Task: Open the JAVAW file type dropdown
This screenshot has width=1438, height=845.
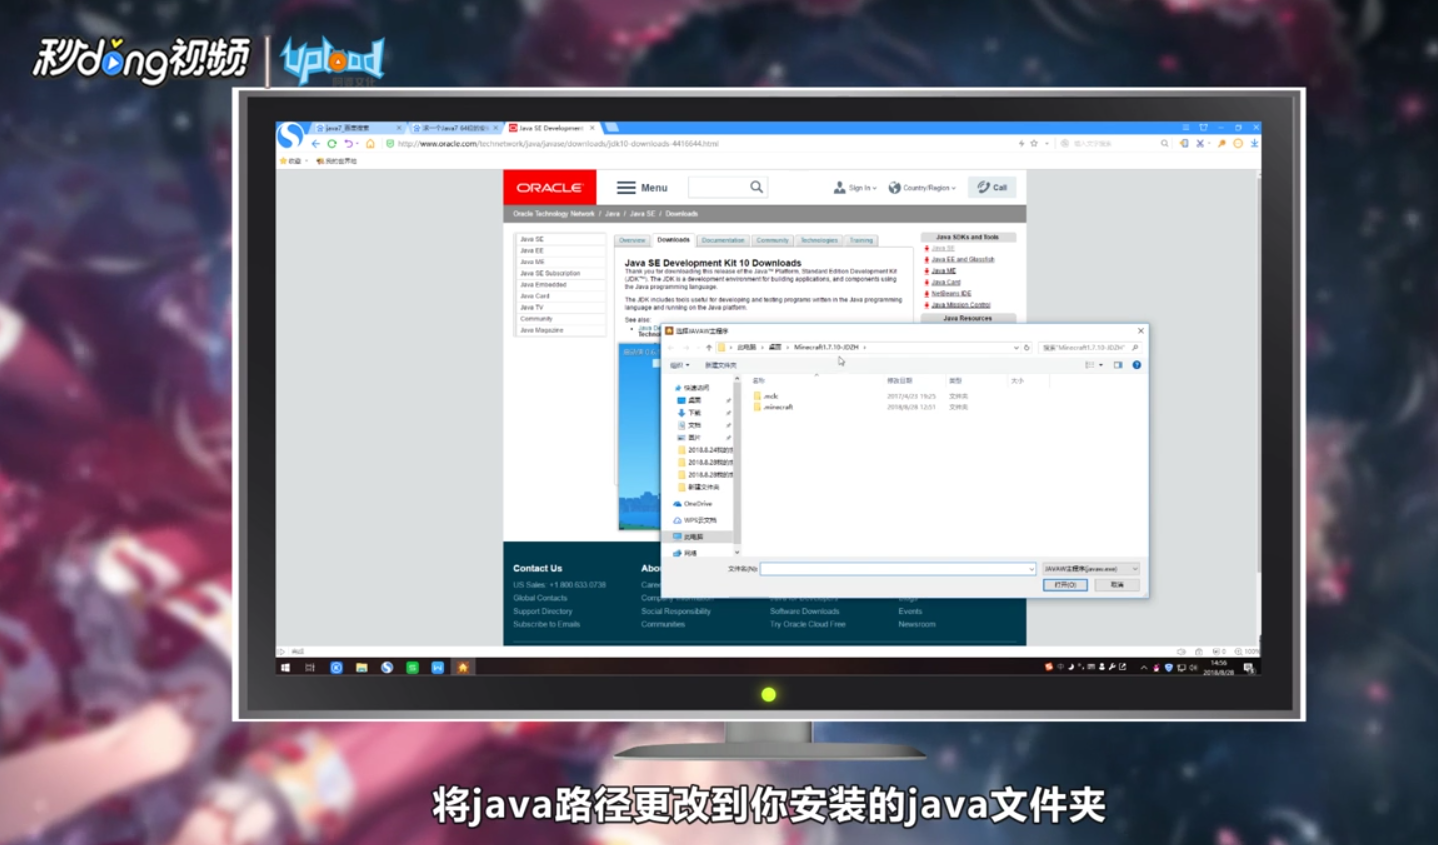Action: pyautogui.click(x=1089, y=569)
